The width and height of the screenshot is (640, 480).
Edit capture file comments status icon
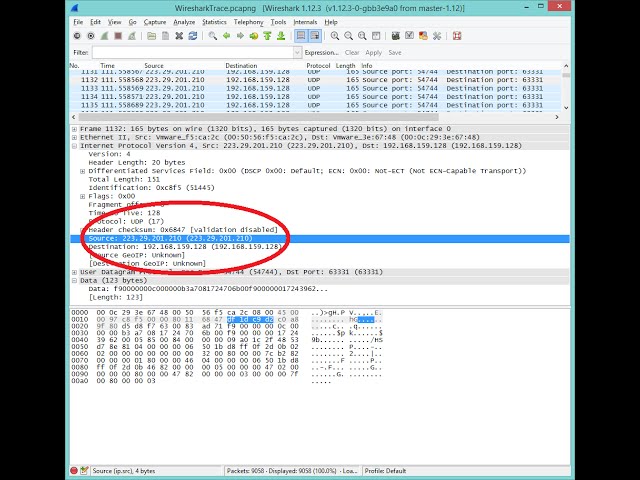coord(84,471)
